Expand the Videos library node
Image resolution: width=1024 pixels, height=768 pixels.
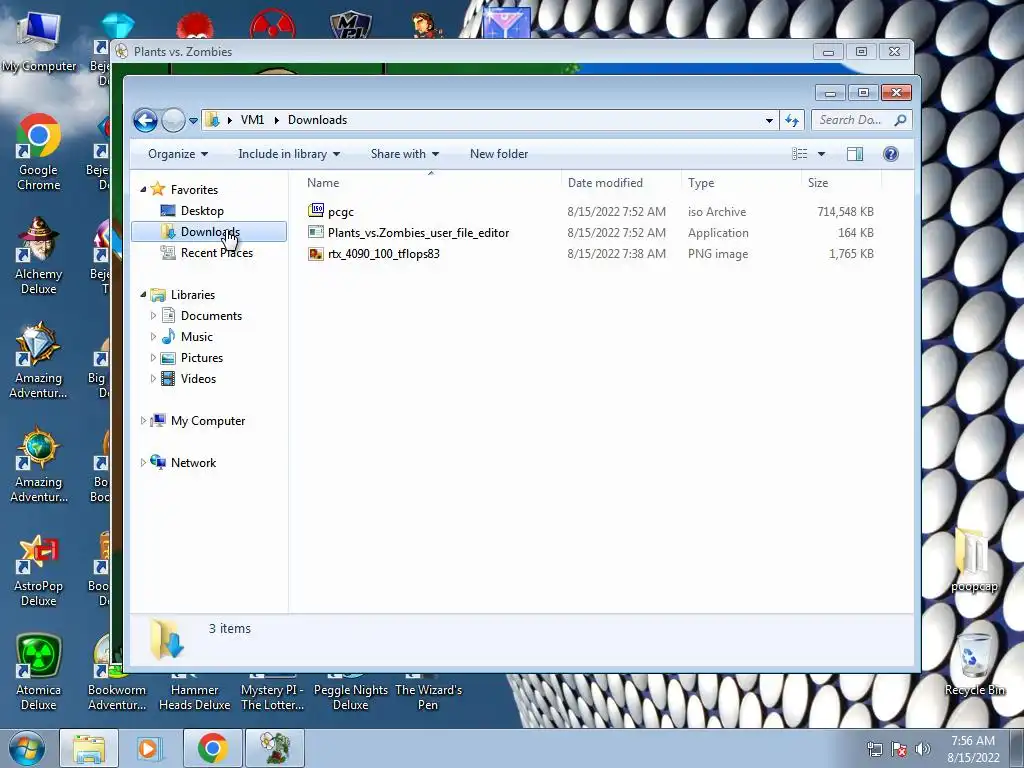point(153,379)
